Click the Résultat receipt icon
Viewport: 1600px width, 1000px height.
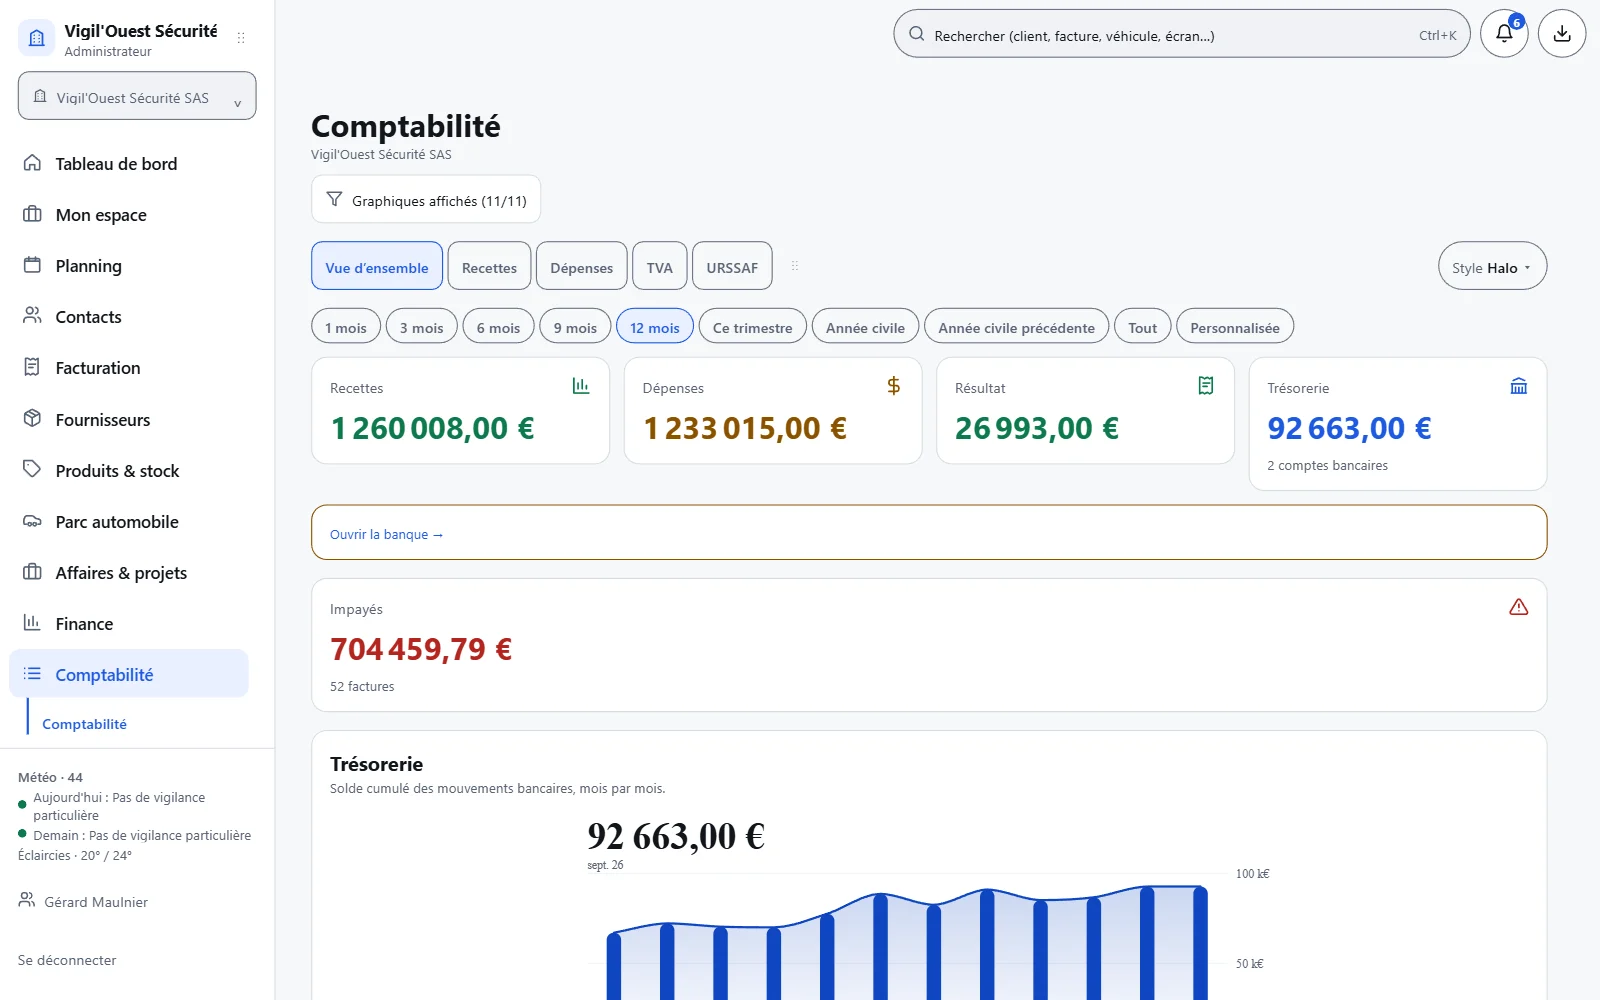pos(1206,386)
